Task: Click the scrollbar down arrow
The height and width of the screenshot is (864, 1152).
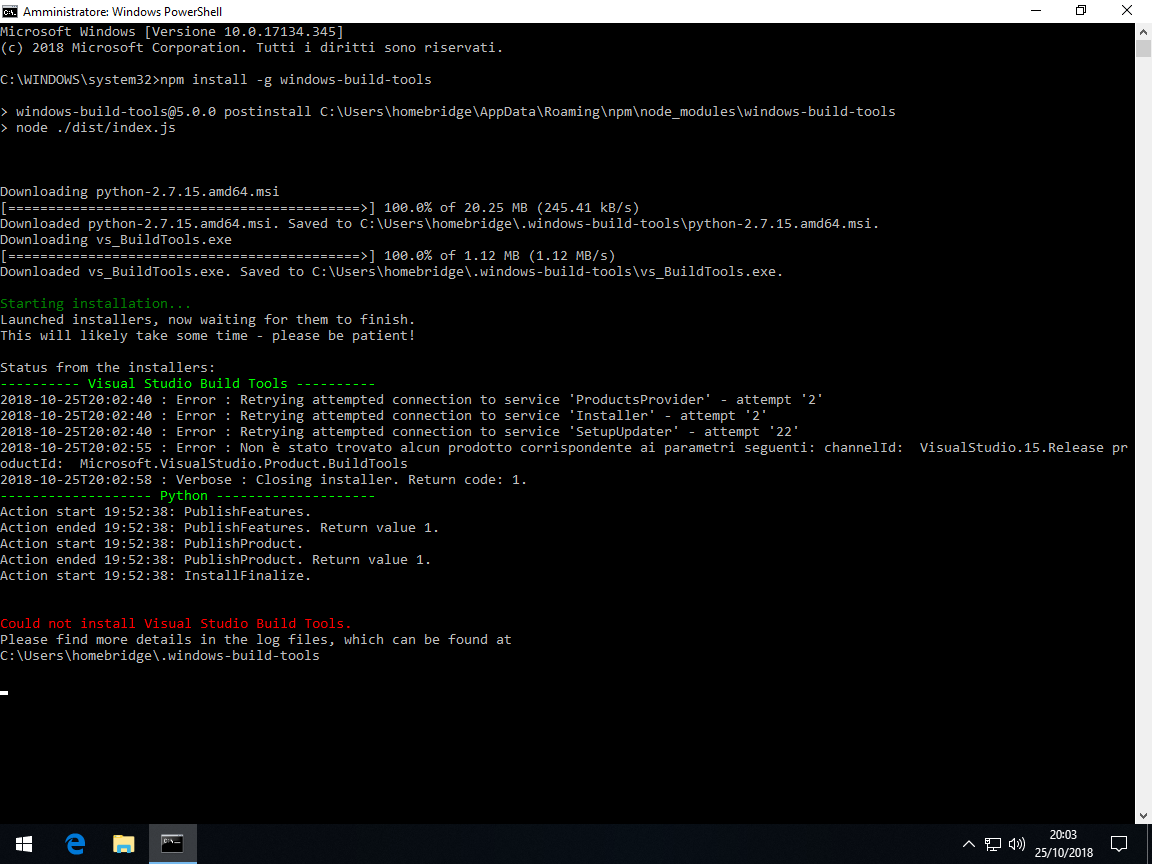Action: click(1143, 815)
